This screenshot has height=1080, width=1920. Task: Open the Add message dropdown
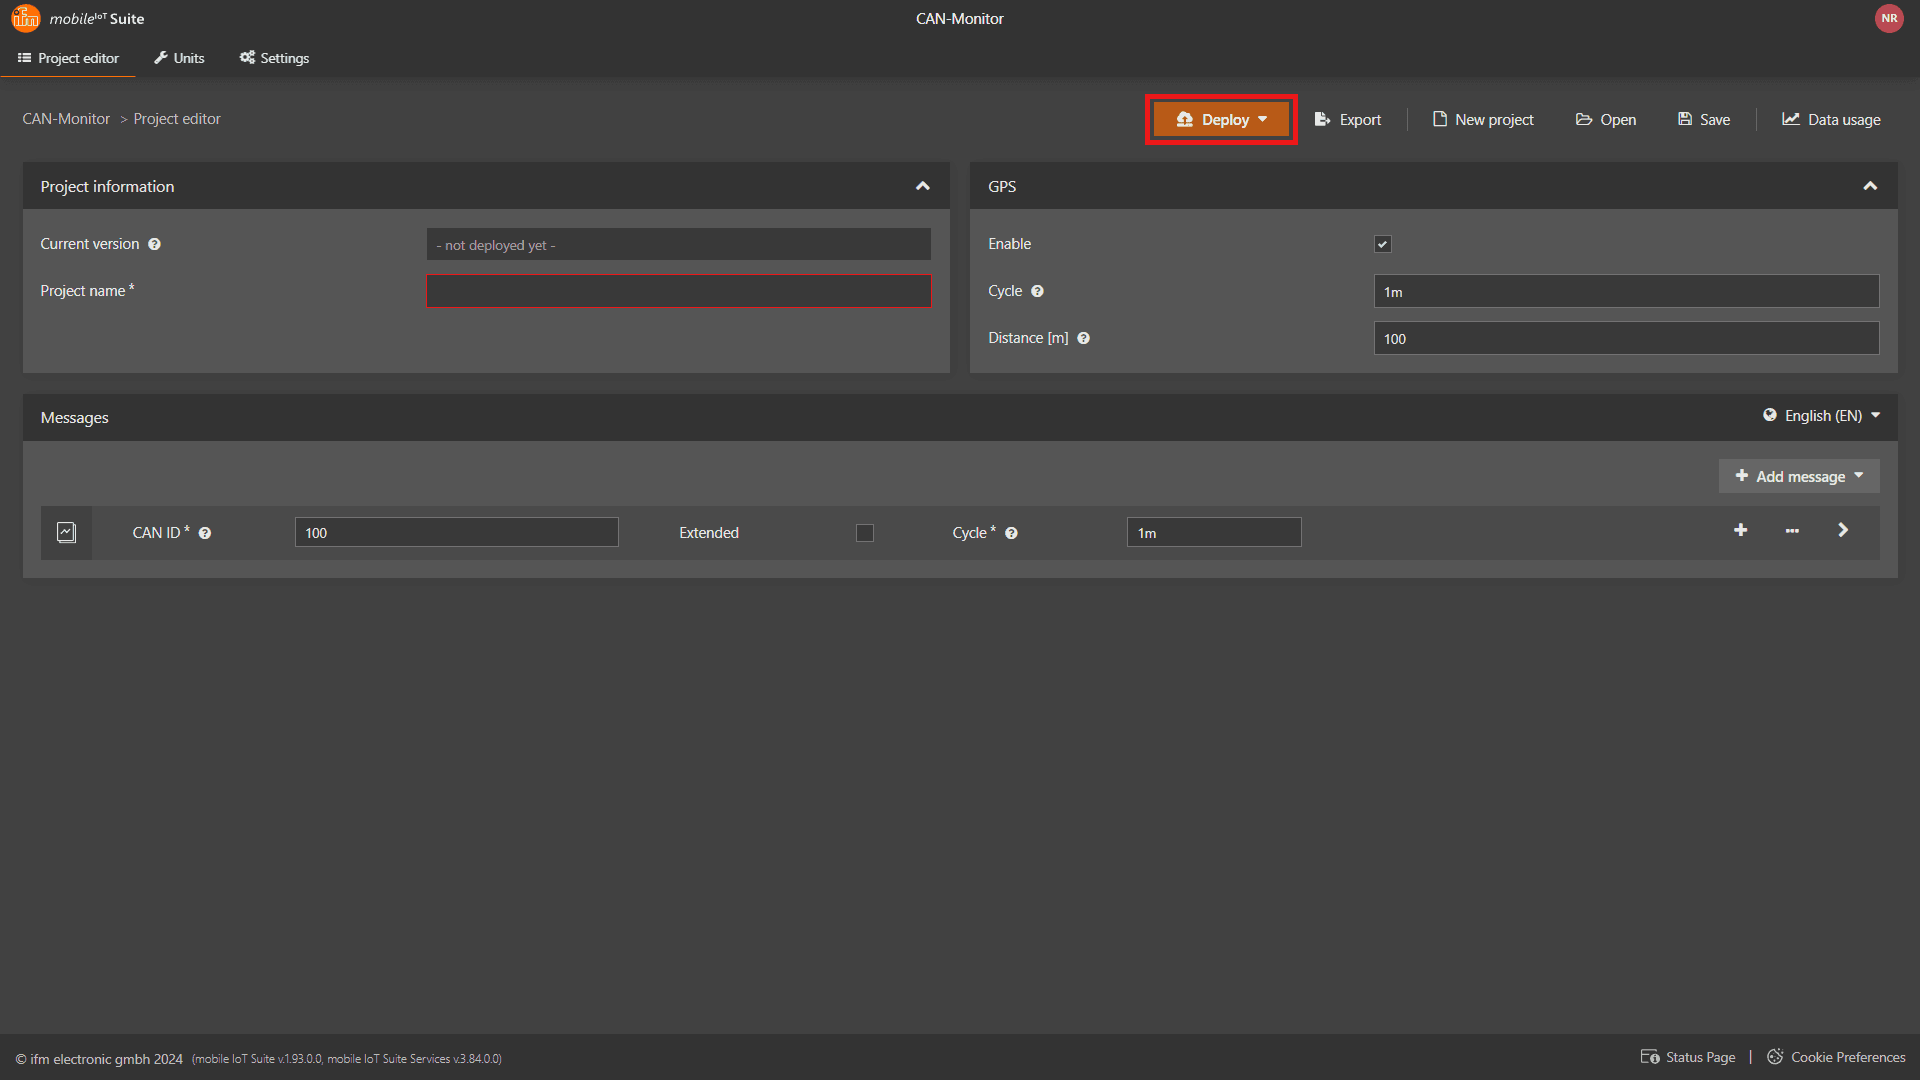(x=1798, y=476)
